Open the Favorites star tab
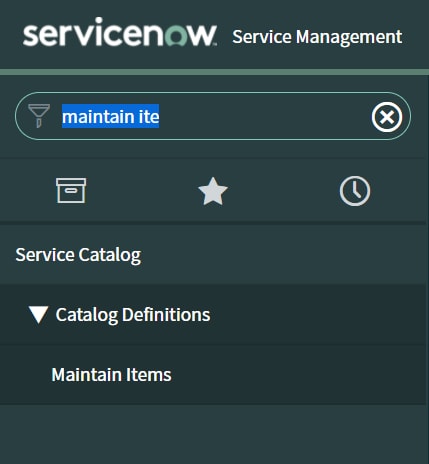The width and height of the screenshot is (429, 464). pyautogui.click(x=213, y=191)
